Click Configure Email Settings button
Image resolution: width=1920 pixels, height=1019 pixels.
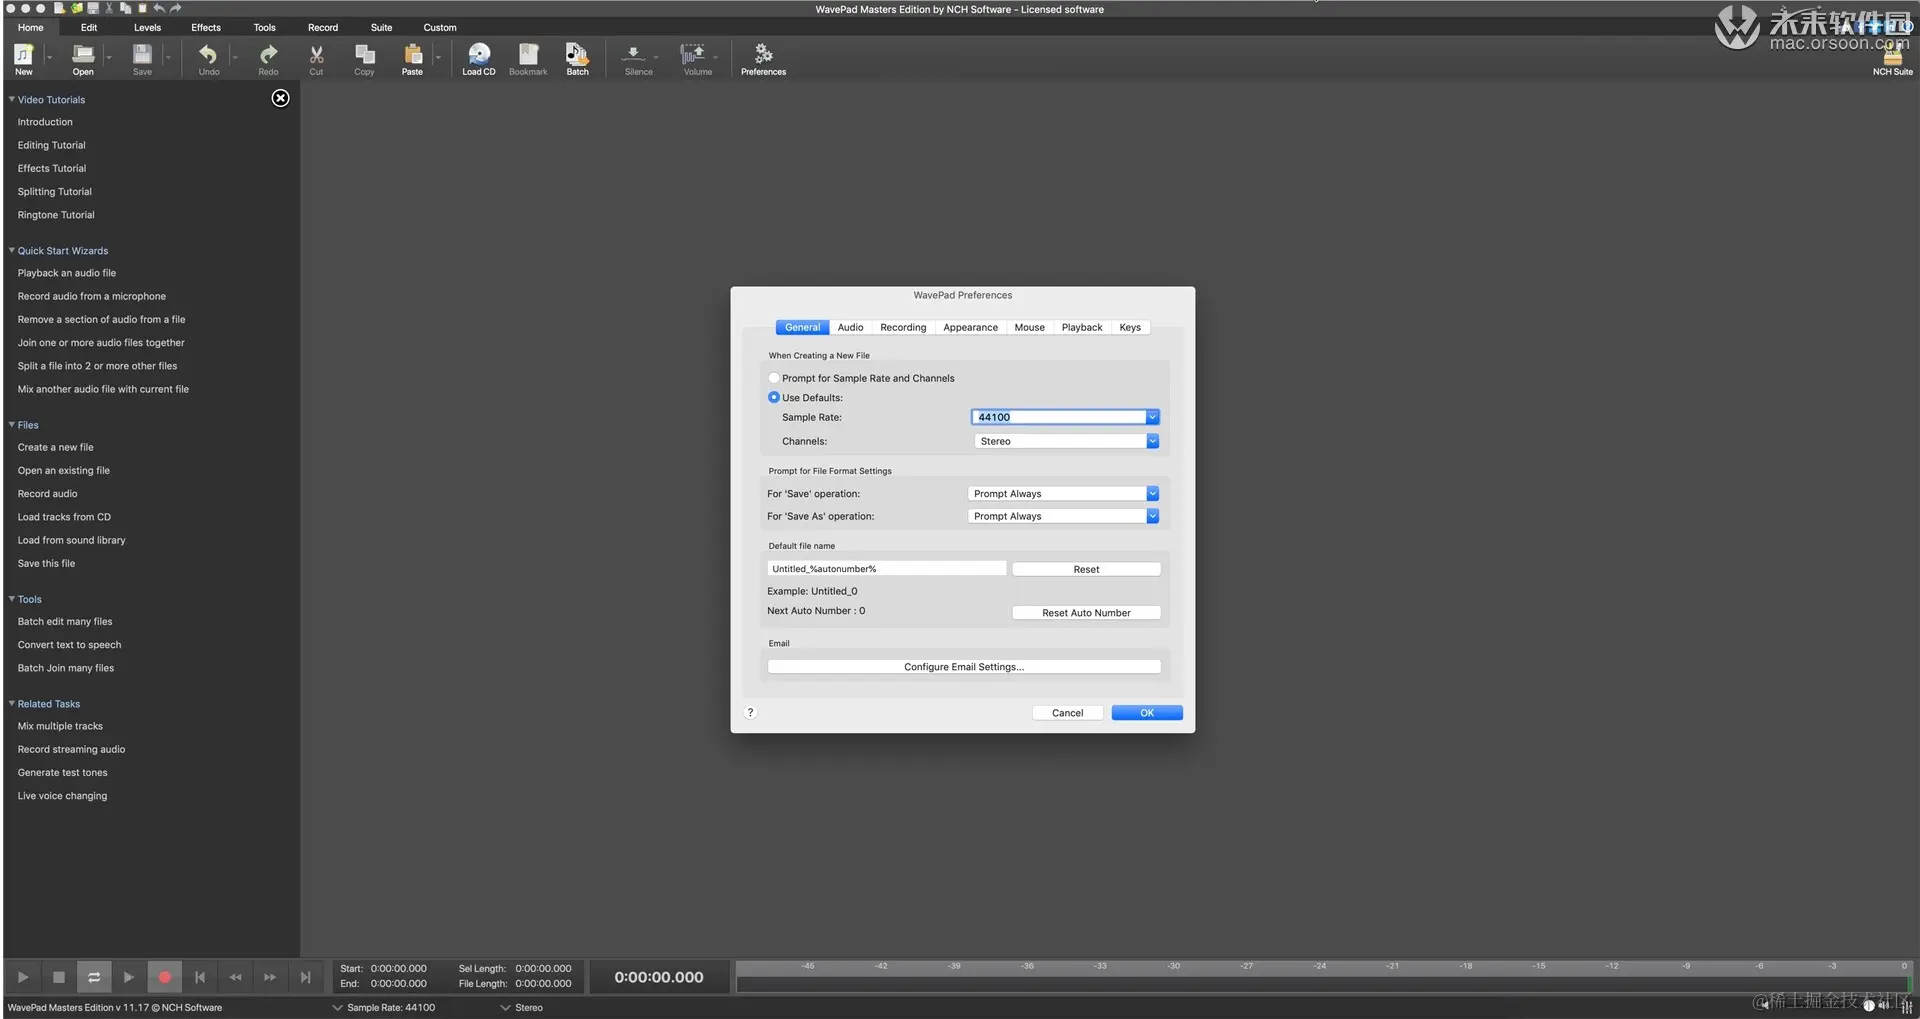click(964, 667)
